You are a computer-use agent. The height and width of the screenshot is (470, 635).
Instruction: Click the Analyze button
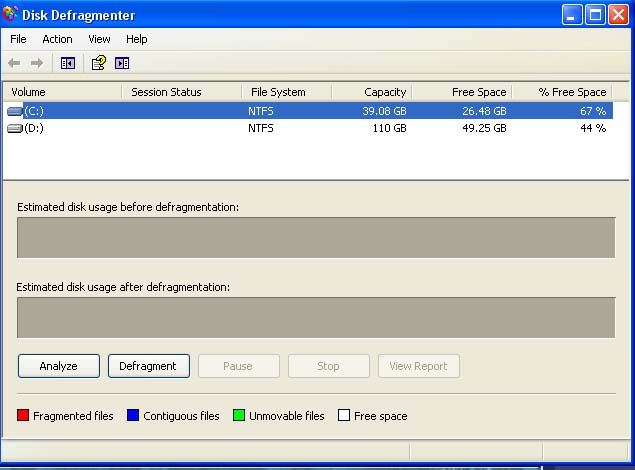point(59,366)
